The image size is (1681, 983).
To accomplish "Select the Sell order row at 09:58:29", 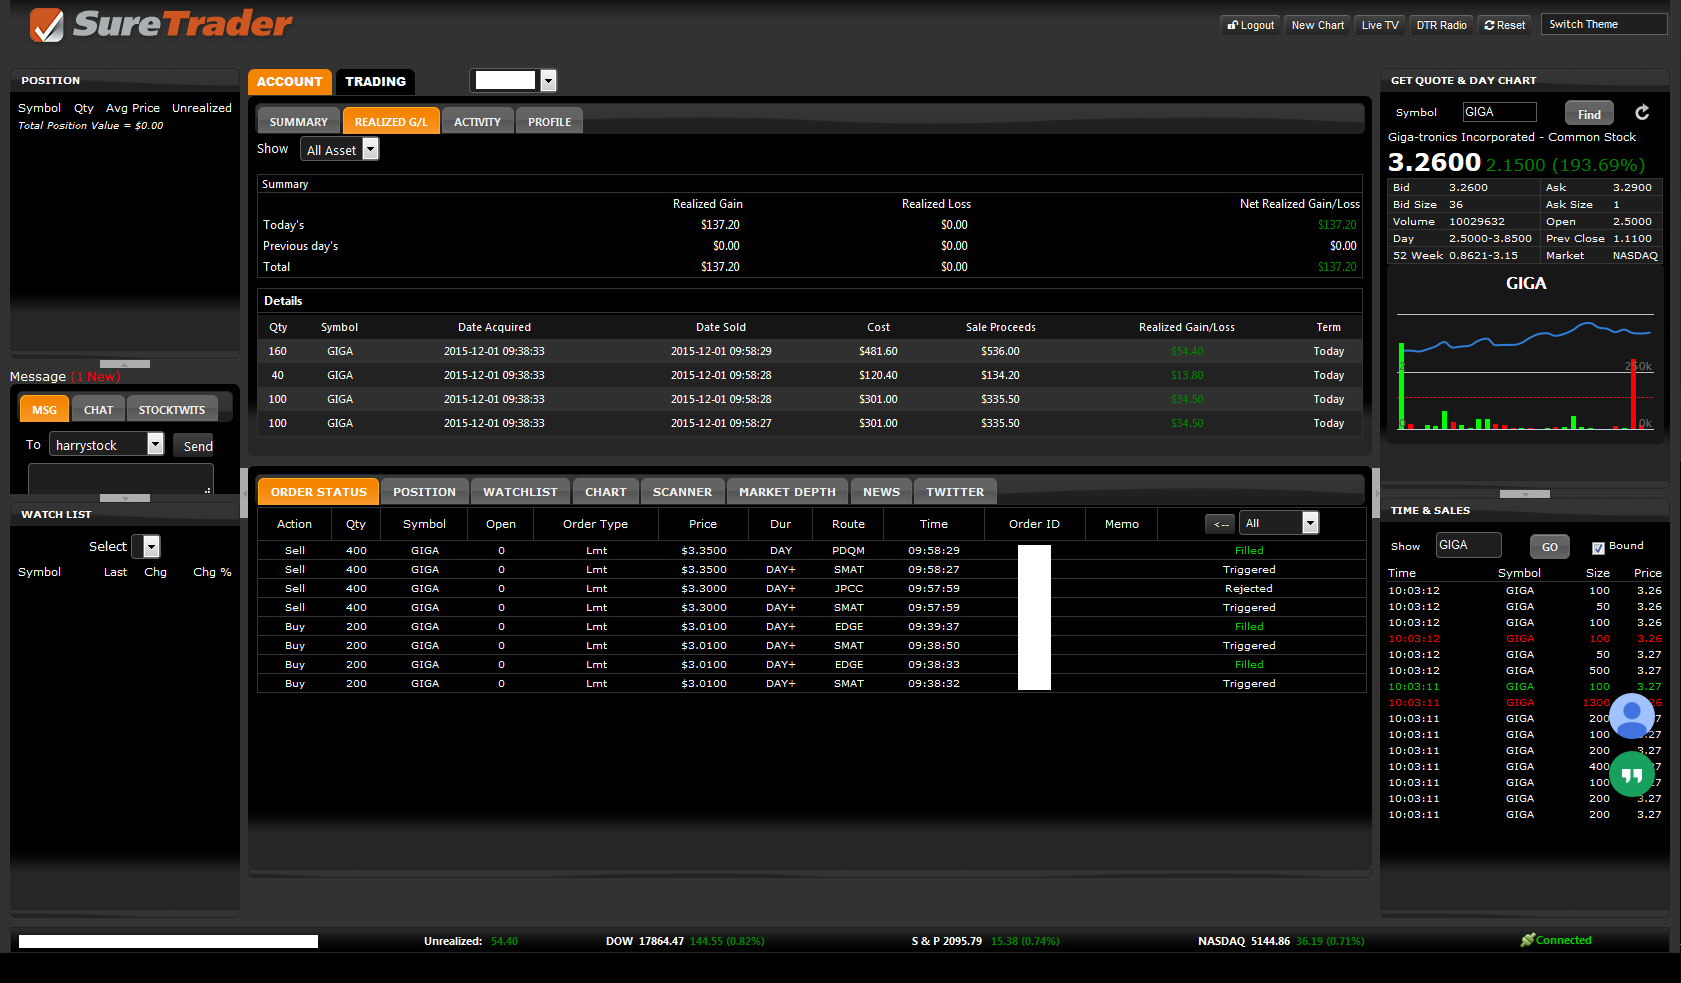I will click(x=811, y=551).
